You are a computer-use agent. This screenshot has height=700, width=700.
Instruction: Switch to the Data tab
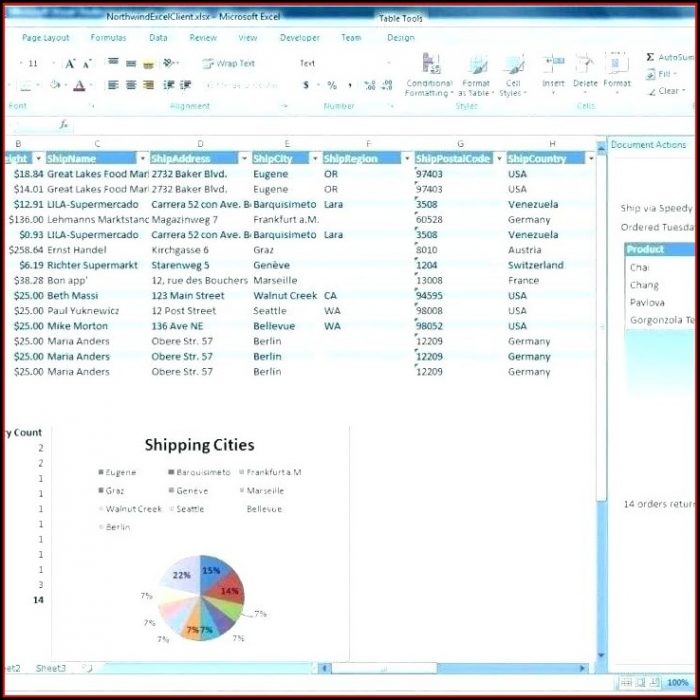(158, 38)
